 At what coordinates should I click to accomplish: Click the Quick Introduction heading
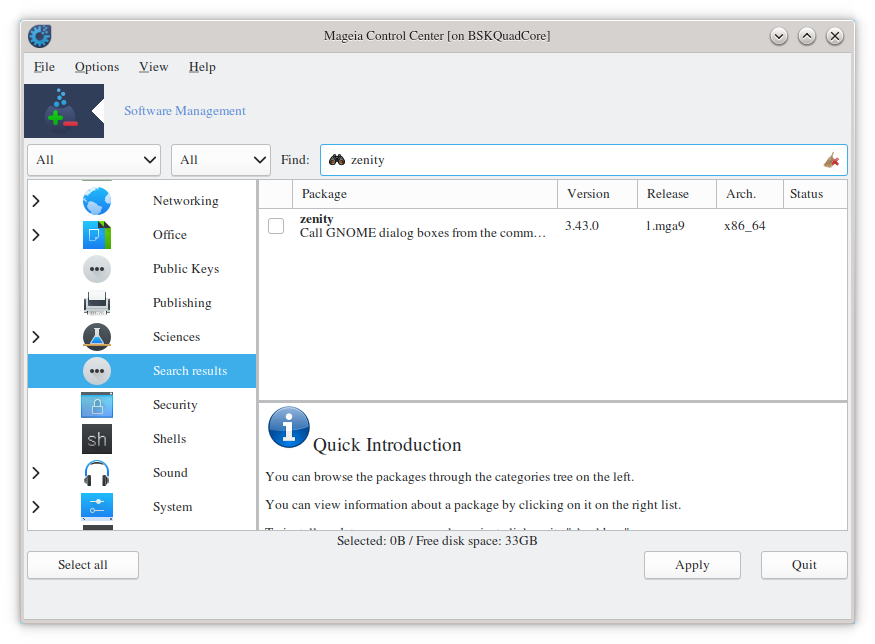click(387, 445)
